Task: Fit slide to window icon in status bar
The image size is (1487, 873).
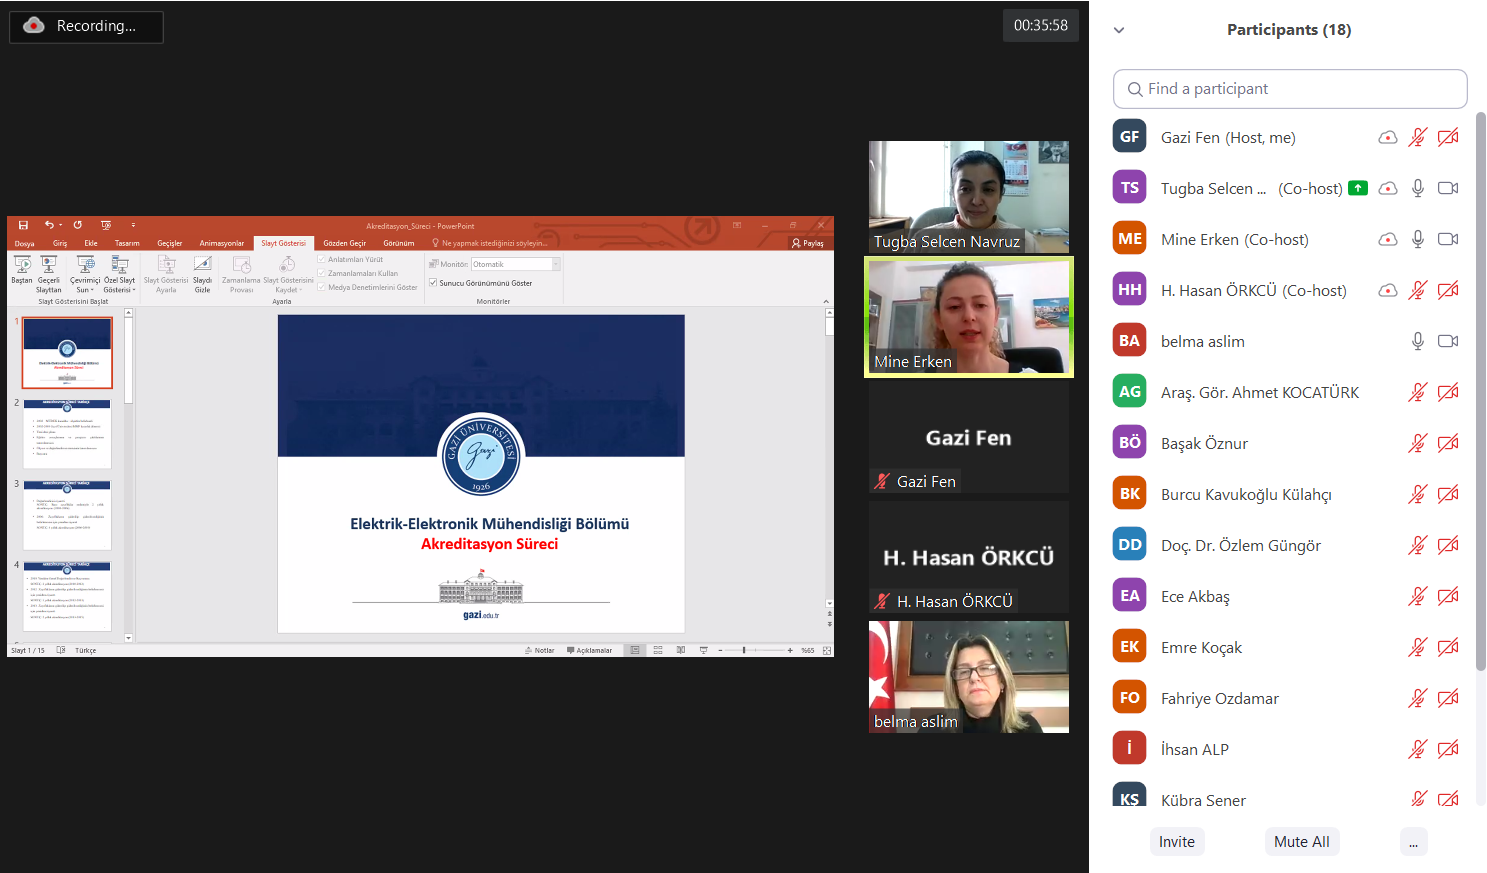Action: click(827, 650)
